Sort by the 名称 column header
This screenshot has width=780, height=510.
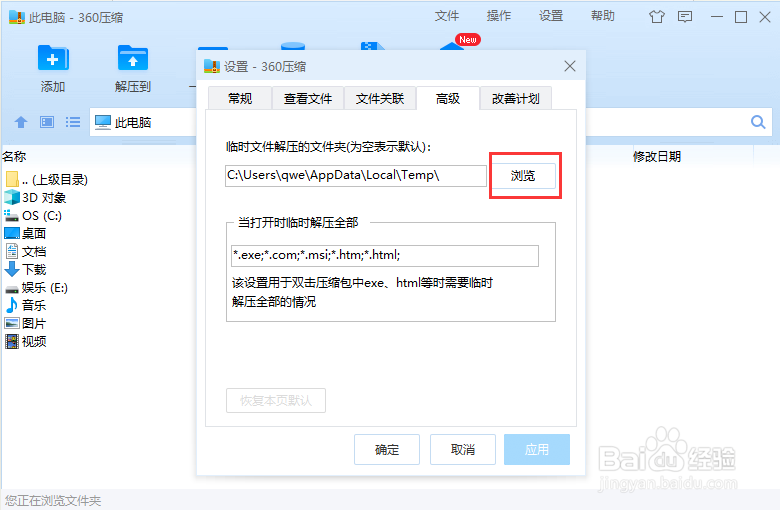[x=14, y=157]
